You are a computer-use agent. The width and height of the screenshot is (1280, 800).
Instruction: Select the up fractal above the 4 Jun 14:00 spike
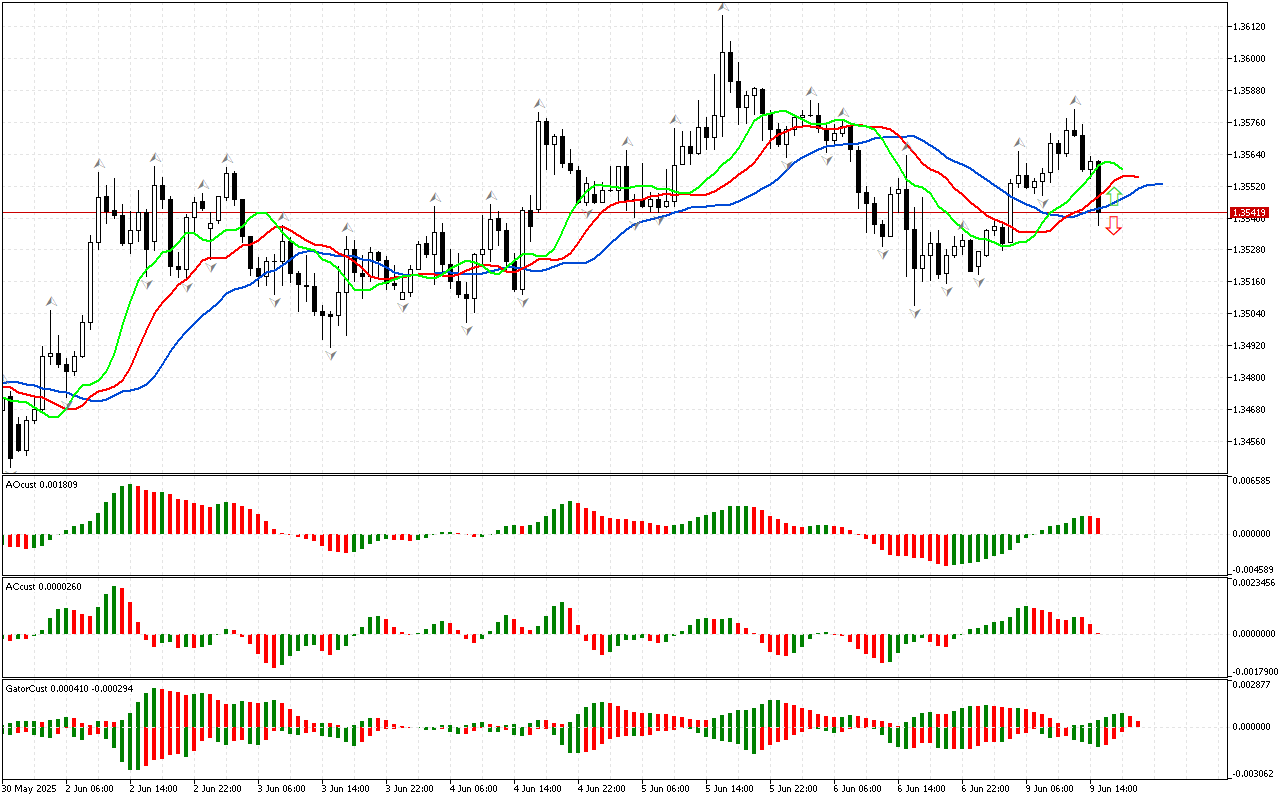(540, 103)
